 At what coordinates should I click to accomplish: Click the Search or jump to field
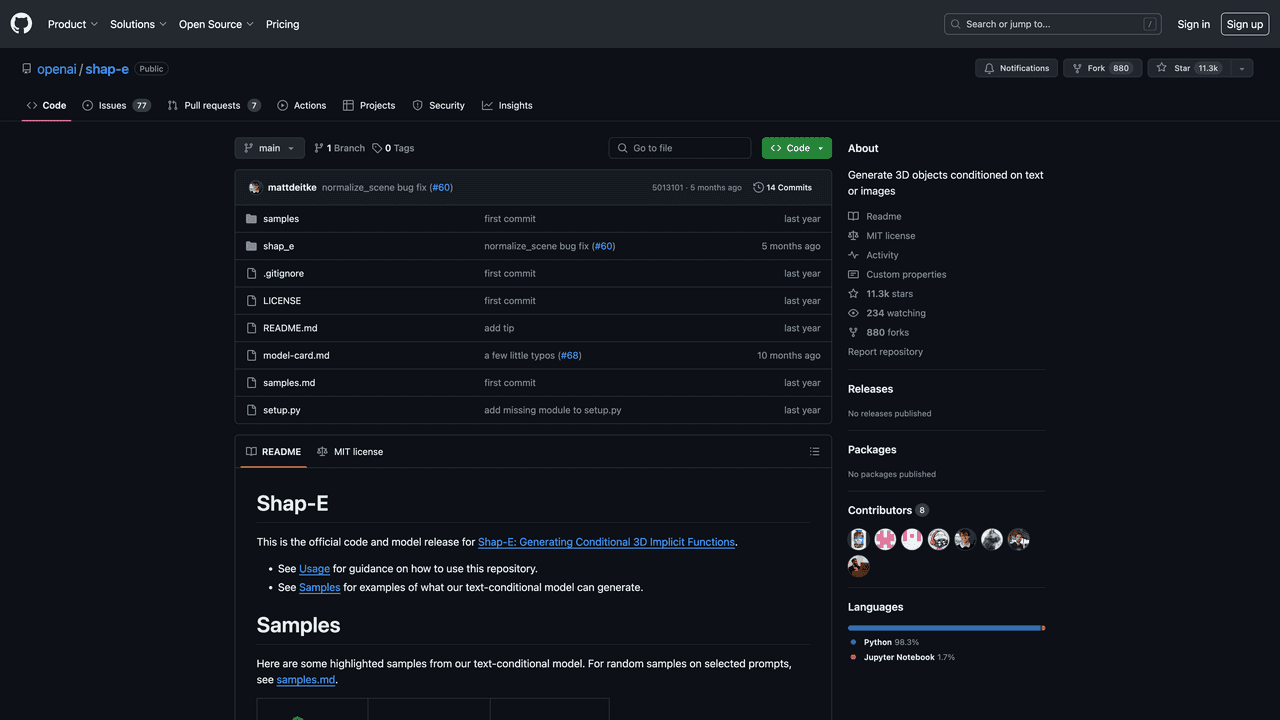1052,24
